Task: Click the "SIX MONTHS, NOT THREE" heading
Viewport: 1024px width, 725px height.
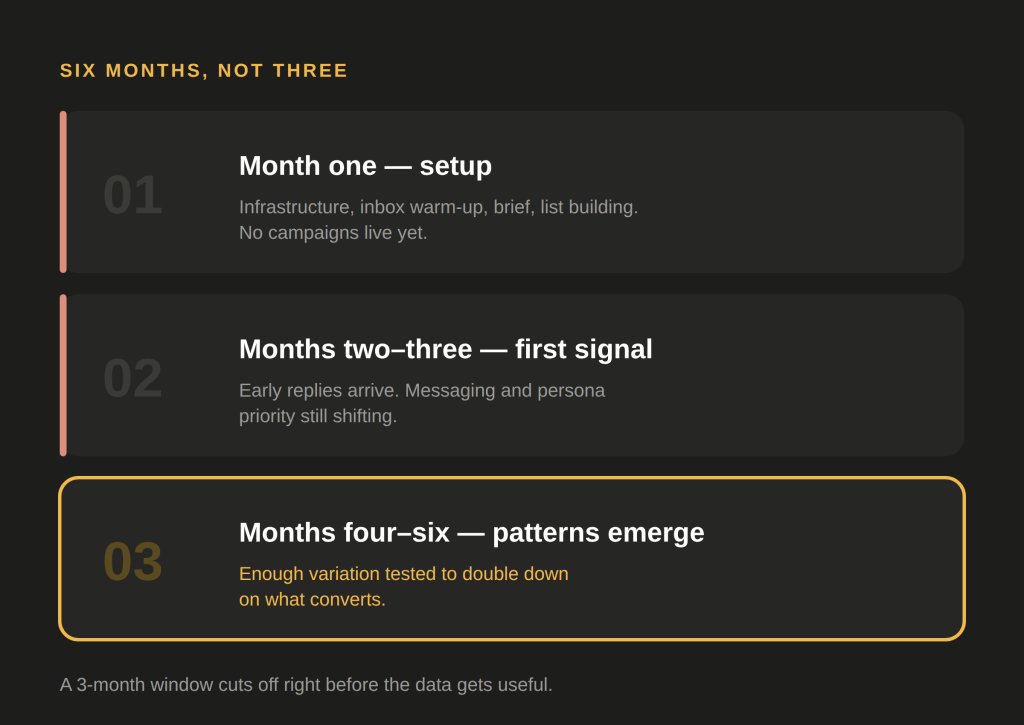Action: pos(204,71)
